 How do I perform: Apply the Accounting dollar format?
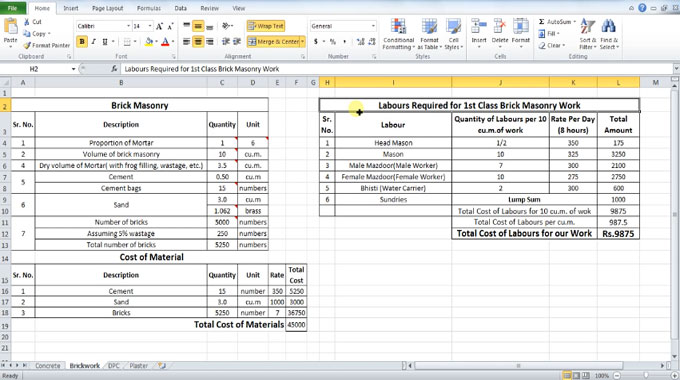pos(316,42)
